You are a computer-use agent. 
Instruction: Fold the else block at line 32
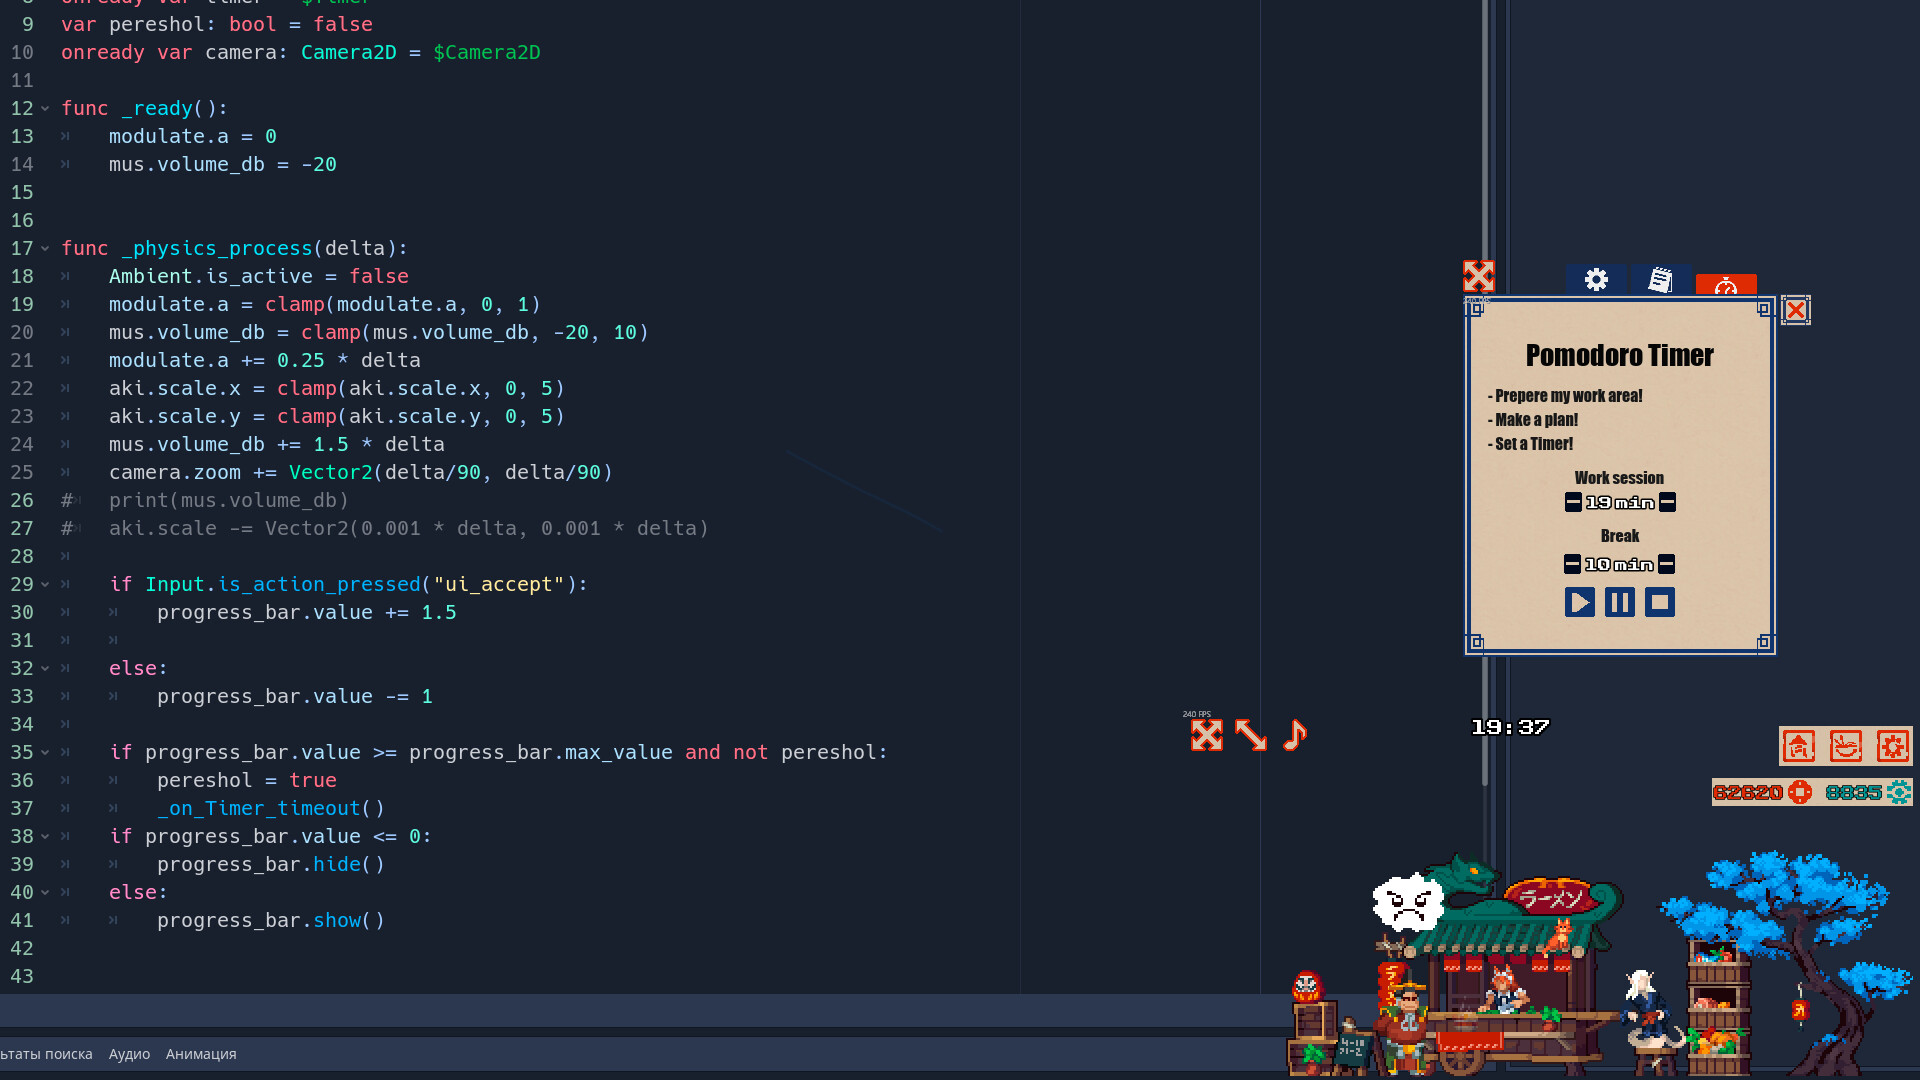(45, 668)
